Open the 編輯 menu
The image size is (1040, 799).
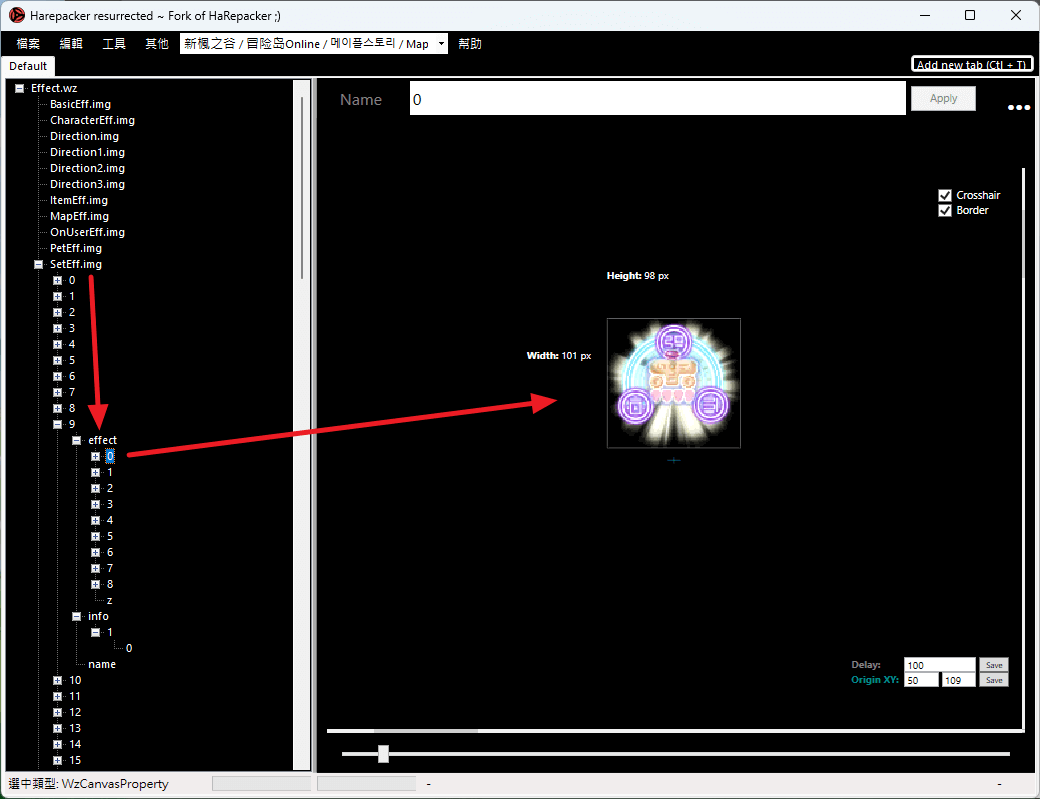pos(71,44)
